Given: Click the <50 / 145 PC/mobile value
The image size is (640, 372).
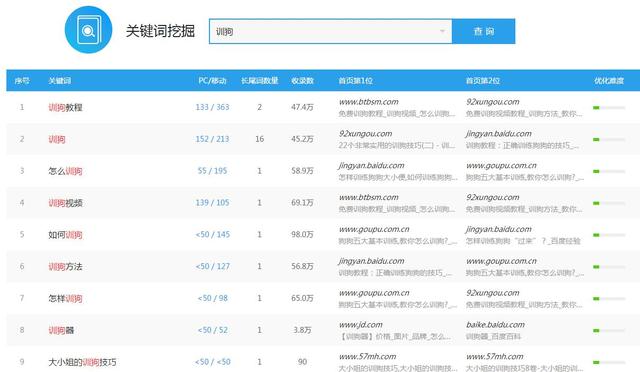Looking at the screenshot, I should tap(213, 234).
